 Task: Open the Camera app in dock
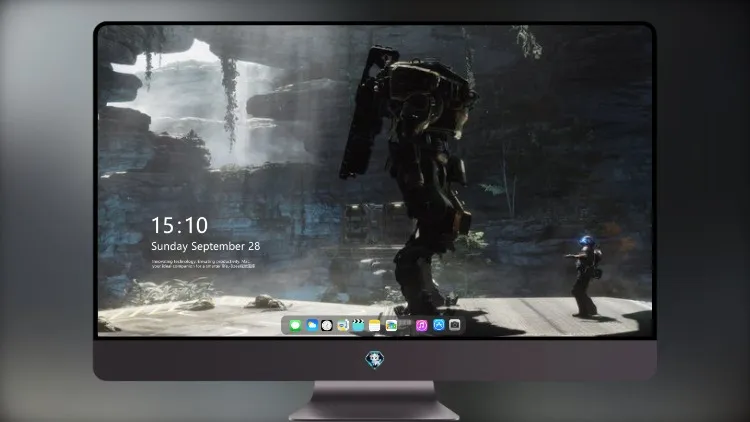455,325
